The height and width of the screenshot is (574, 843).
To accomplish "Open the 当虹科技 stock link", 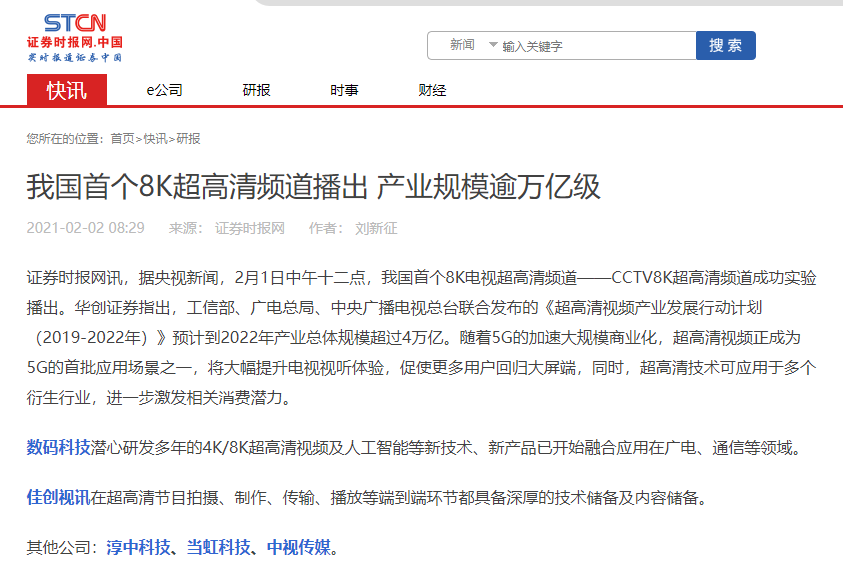I will pyautogui.click(x=218, y=547).
